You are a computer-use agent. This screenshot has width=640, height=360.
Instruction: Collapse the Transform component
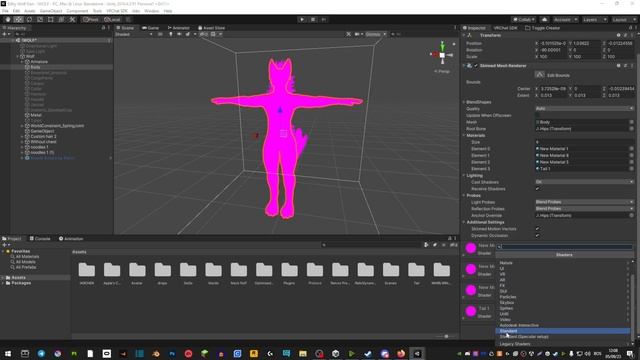(x=464, y=36)
